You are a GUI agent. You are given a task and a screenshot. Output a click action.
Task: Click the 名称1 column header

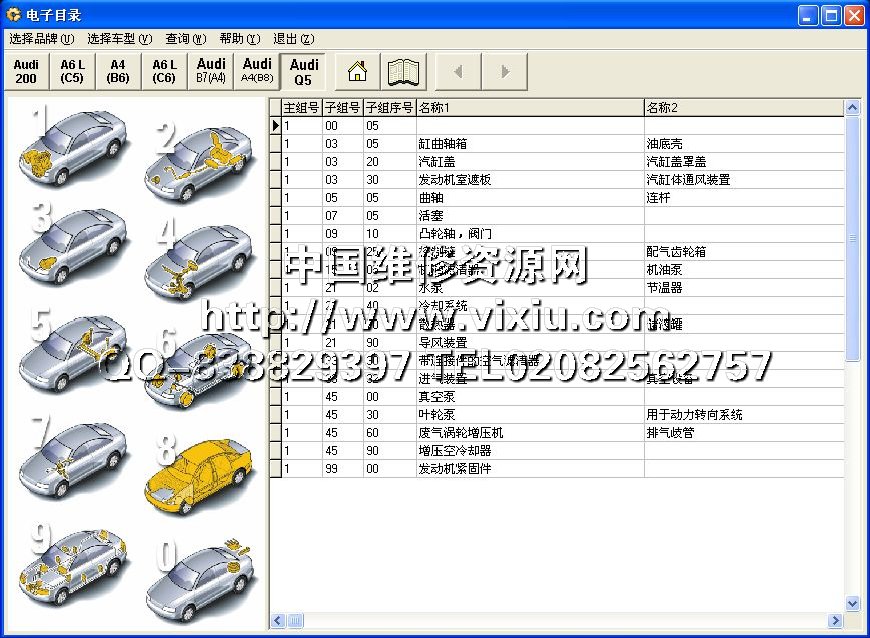[530, 107]
